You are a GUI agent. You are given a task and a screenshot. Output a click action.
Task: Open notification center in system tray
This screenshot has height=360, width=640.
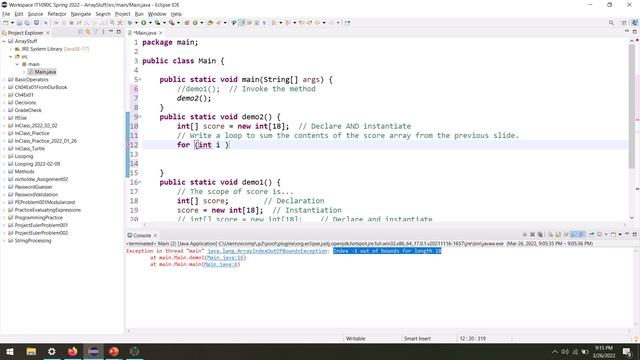coord(627,351)
